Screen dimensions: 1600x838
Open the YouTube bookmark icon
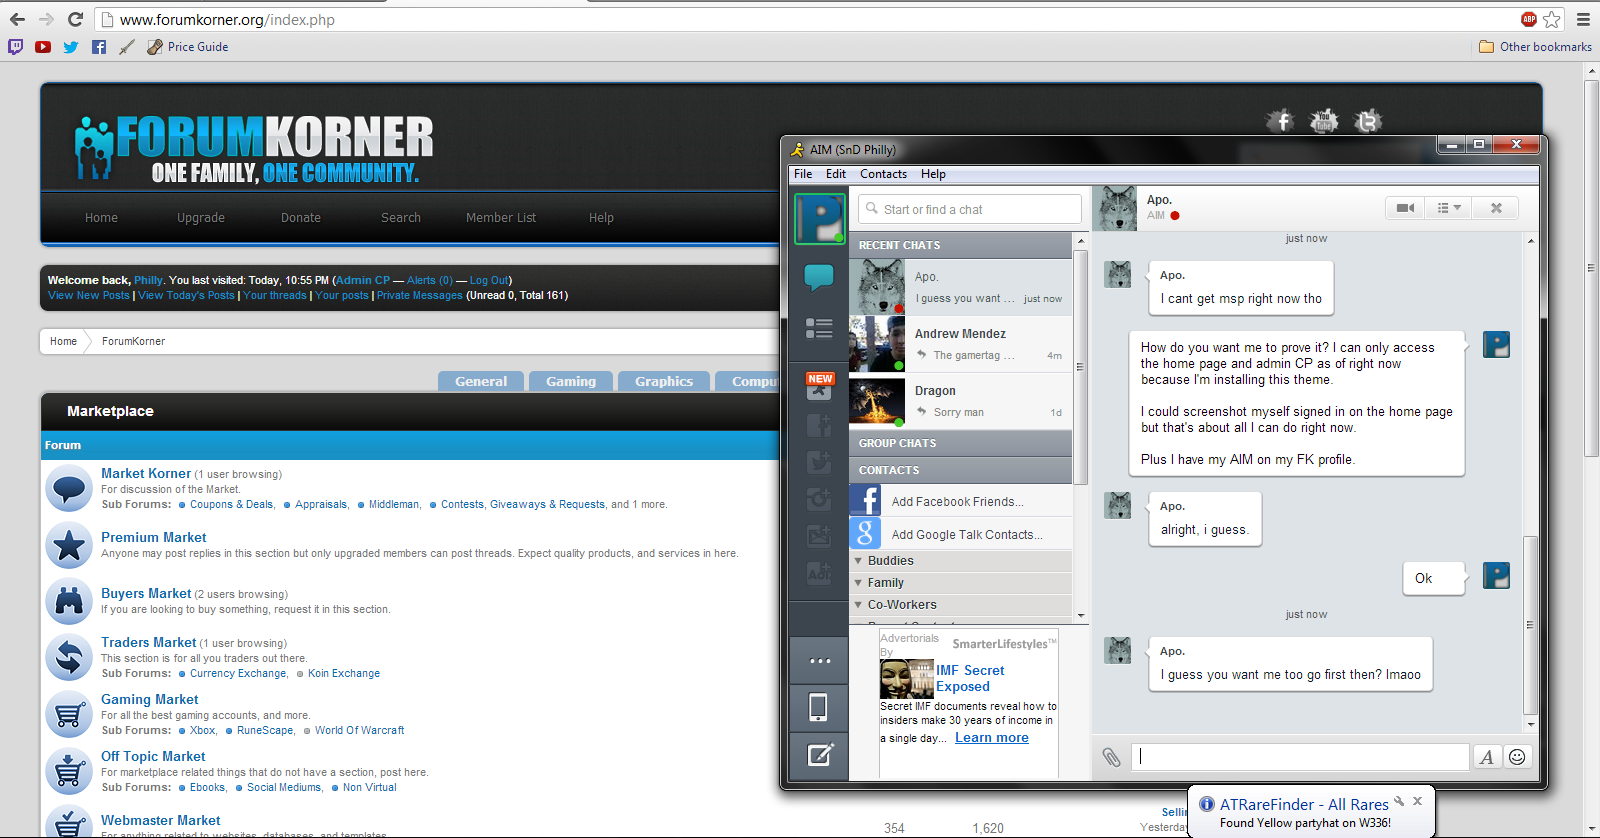pyautogui.click(x=43, y=47)
